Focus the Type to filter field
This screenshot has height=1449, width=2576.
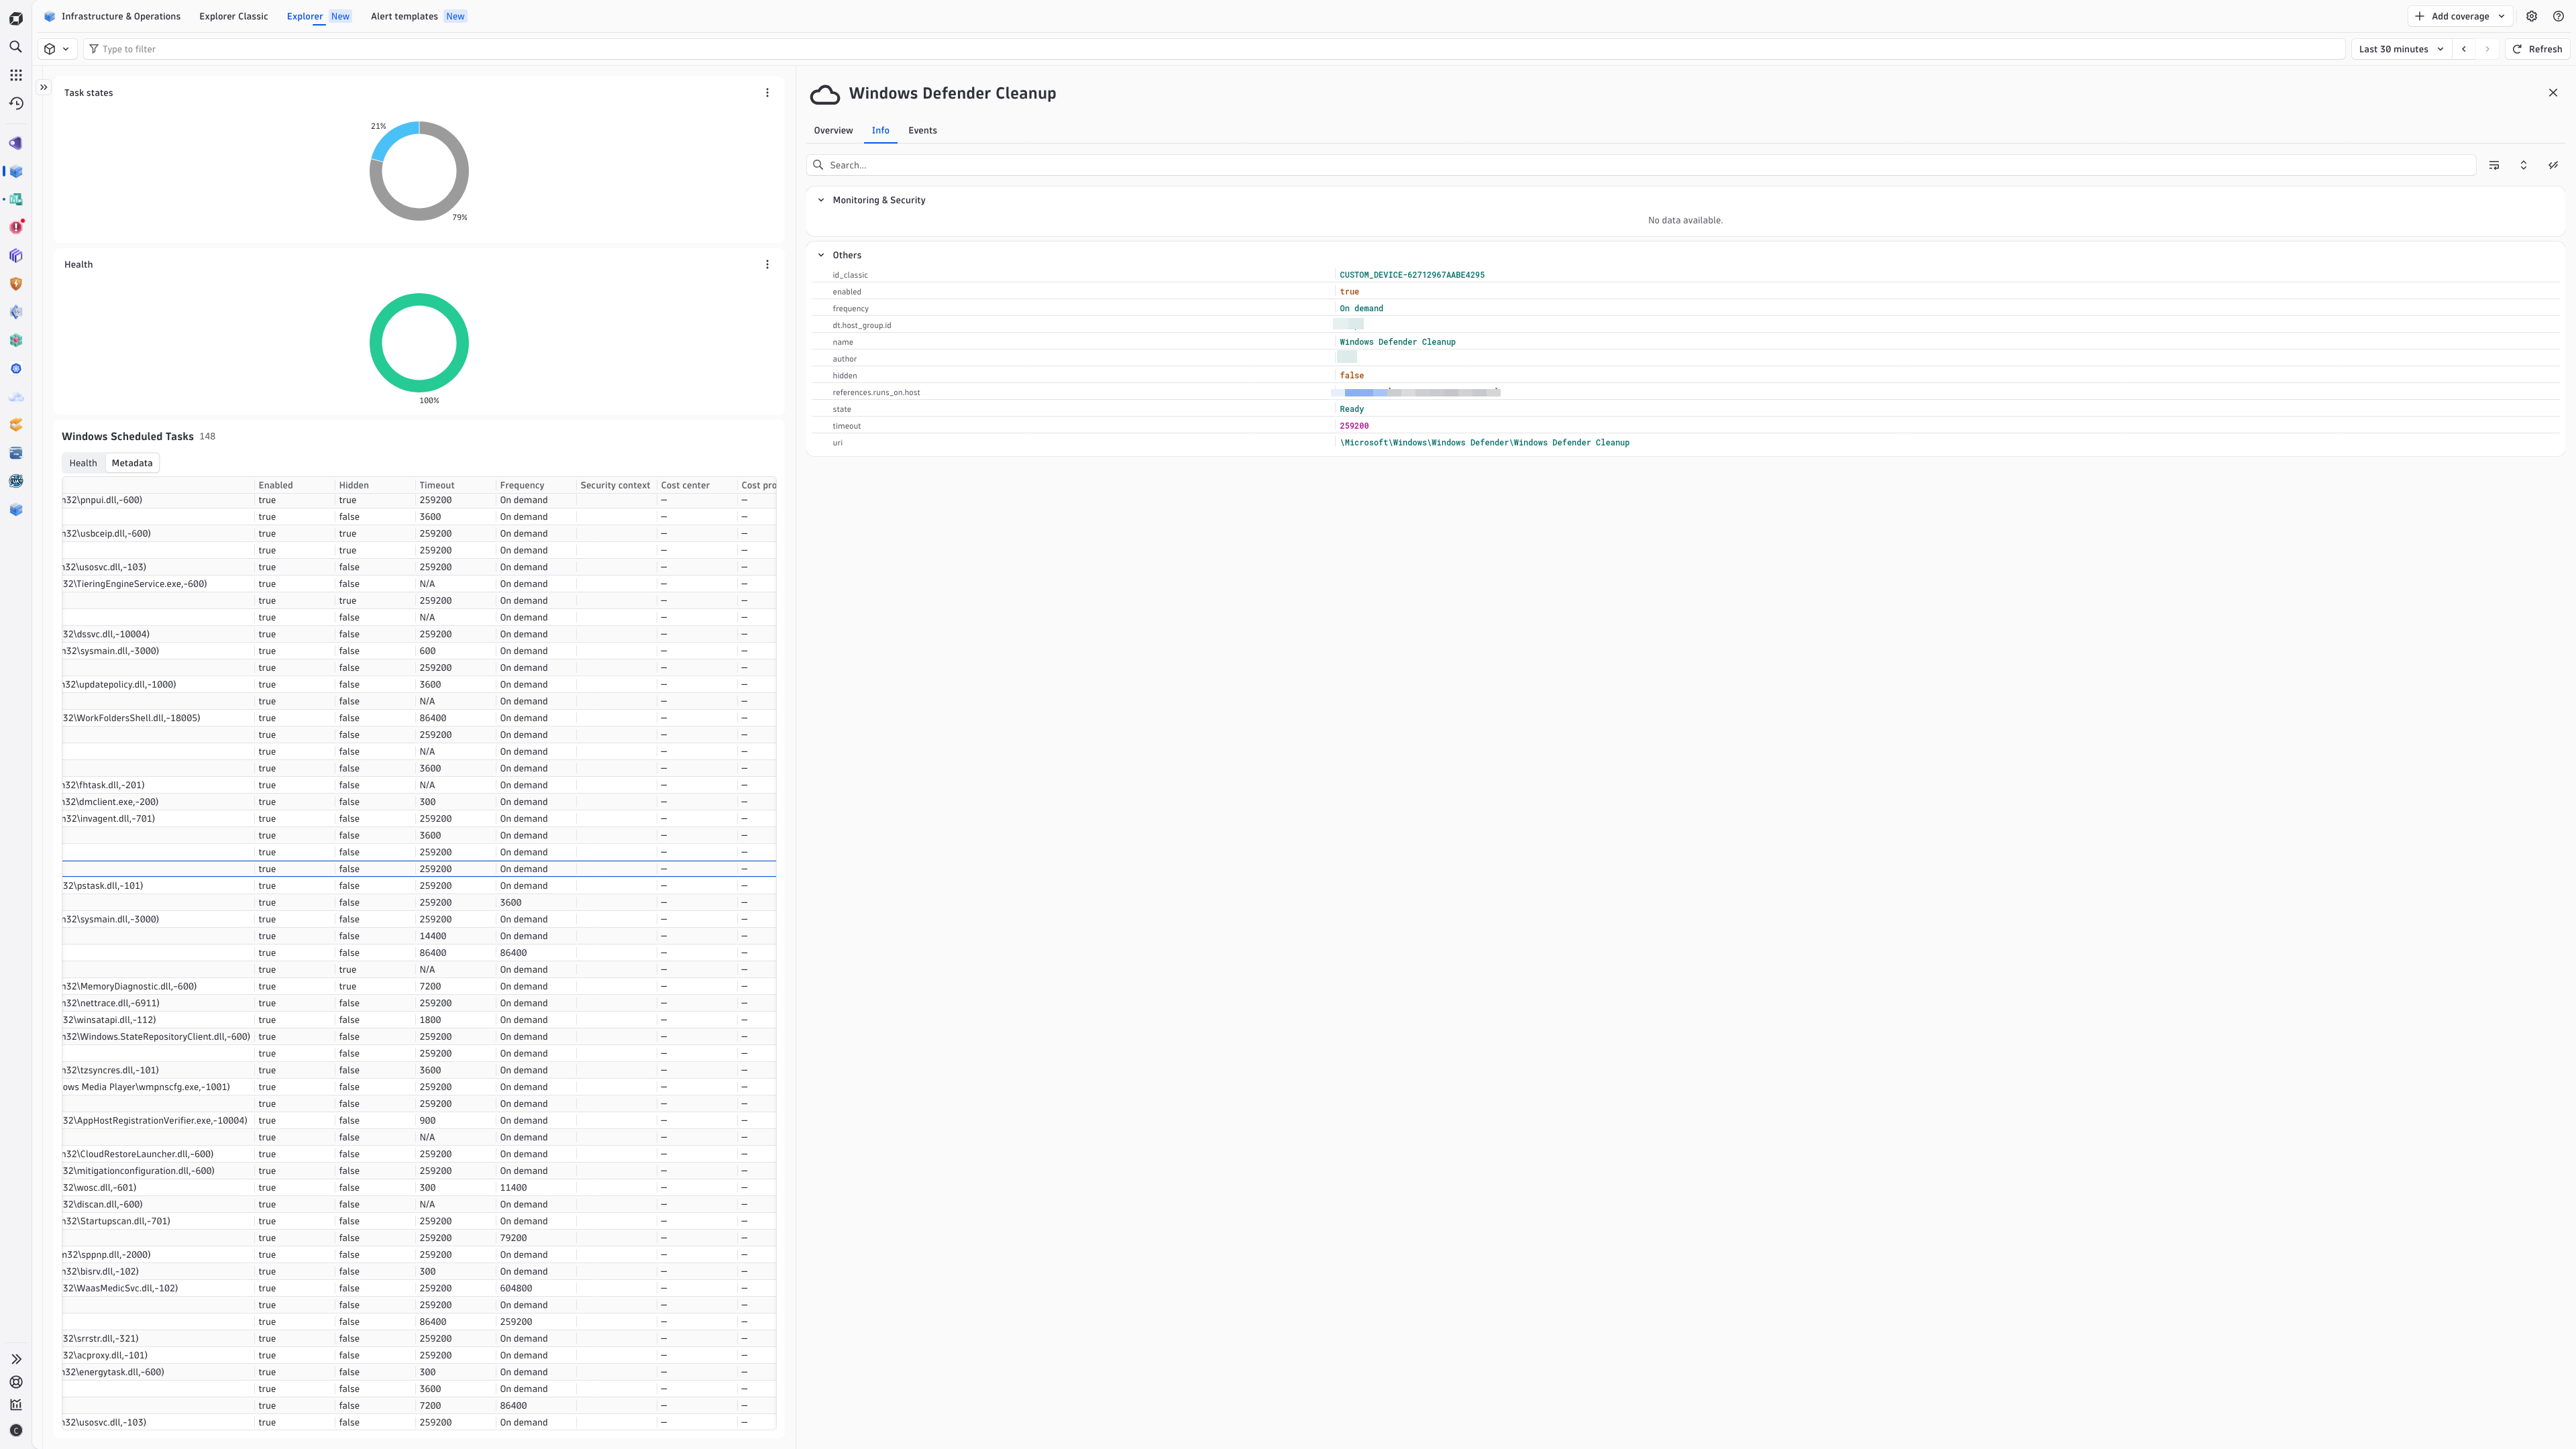click(1214, 49)
